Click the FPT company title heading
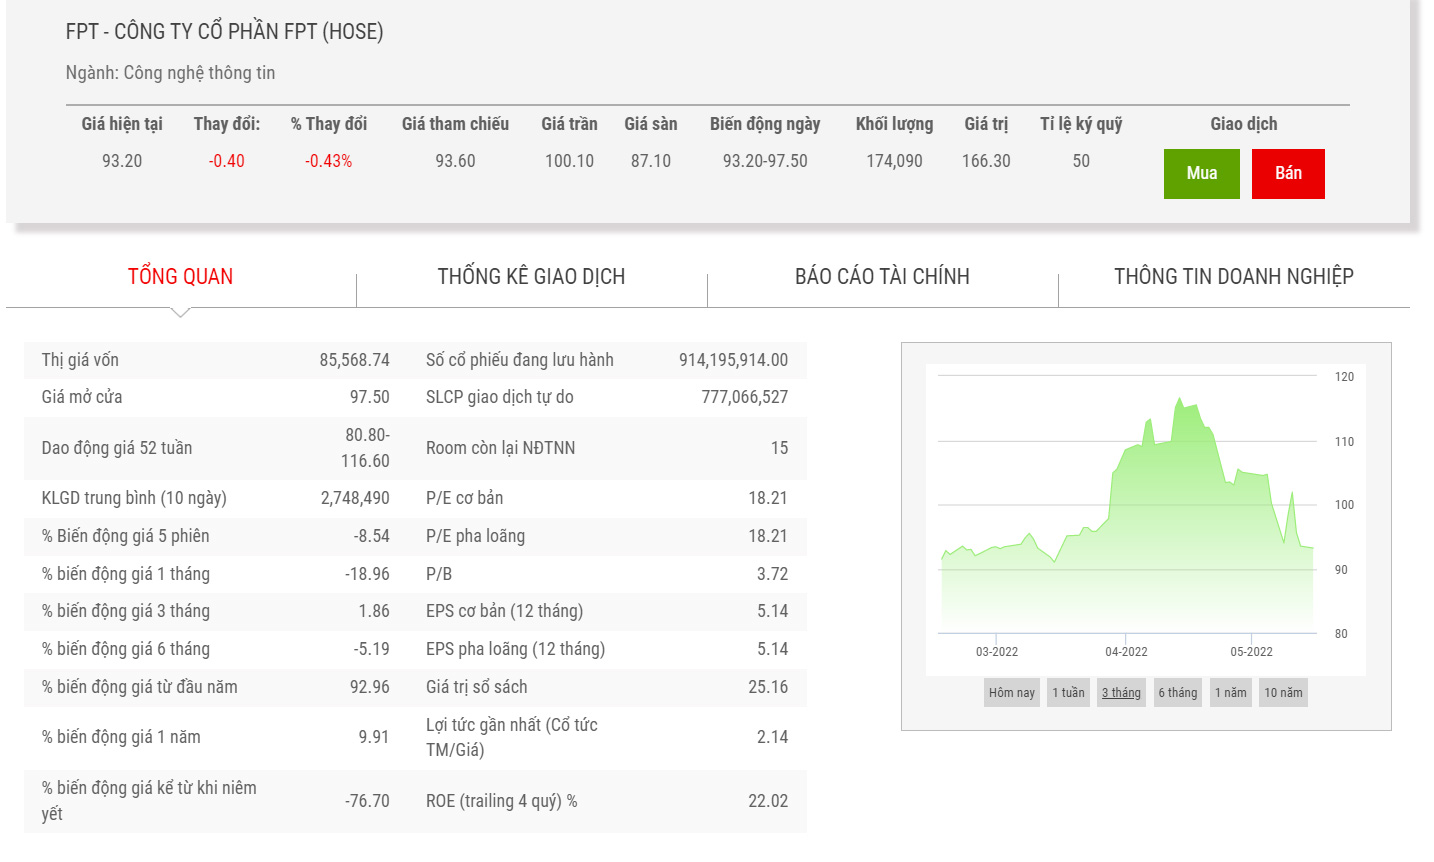The height and width of the screenshot is (862, 1434). tap(224, 32)
